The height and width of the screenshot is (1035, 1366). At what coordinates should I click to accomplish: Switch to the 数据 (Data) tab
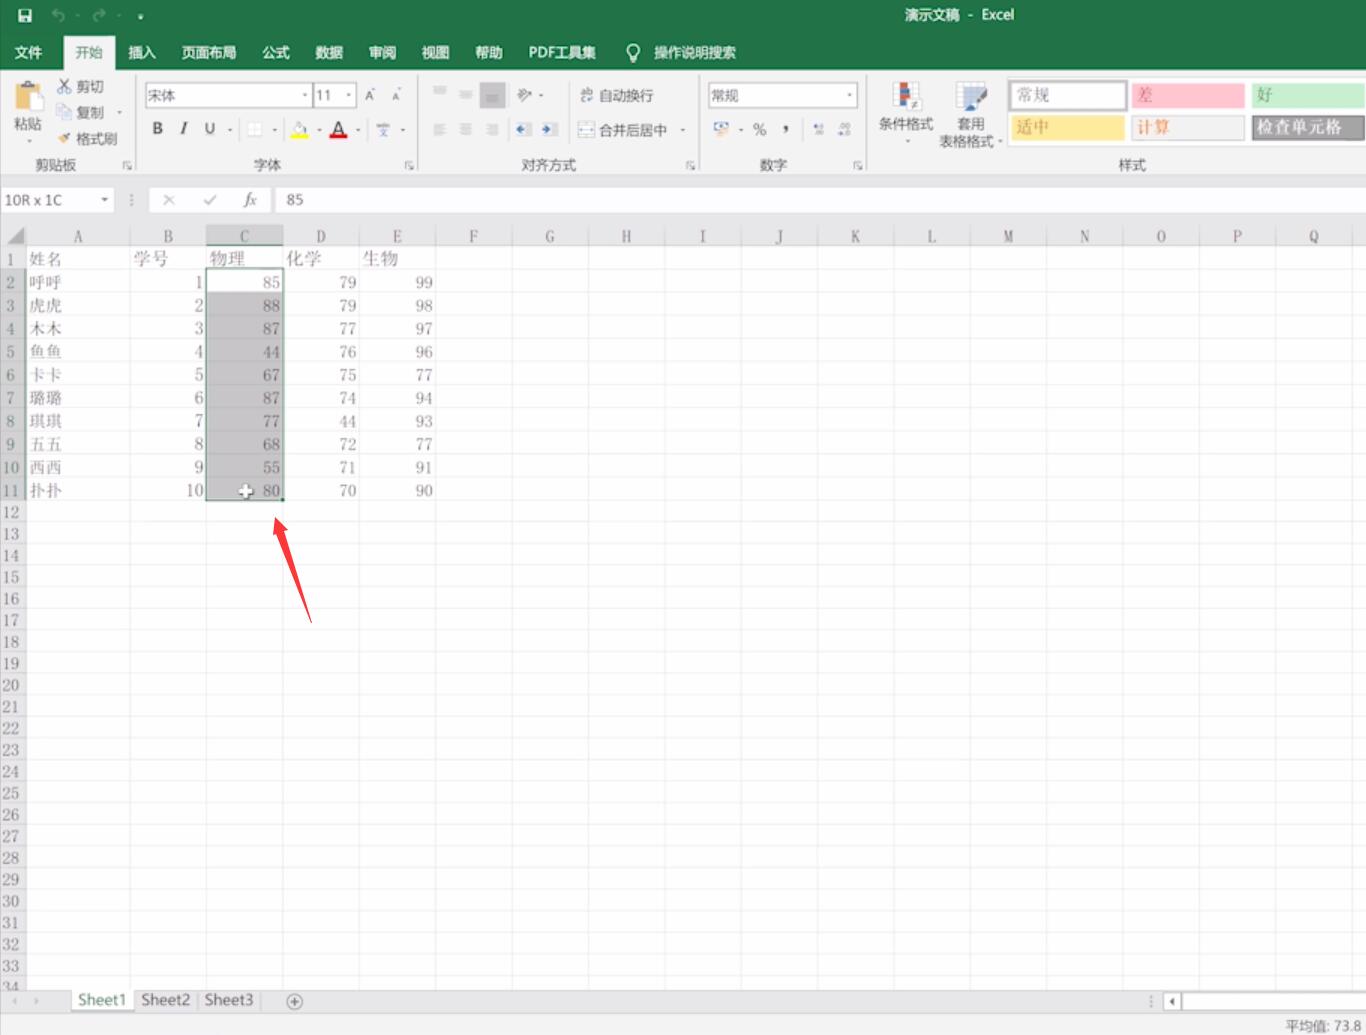point(329,53)
